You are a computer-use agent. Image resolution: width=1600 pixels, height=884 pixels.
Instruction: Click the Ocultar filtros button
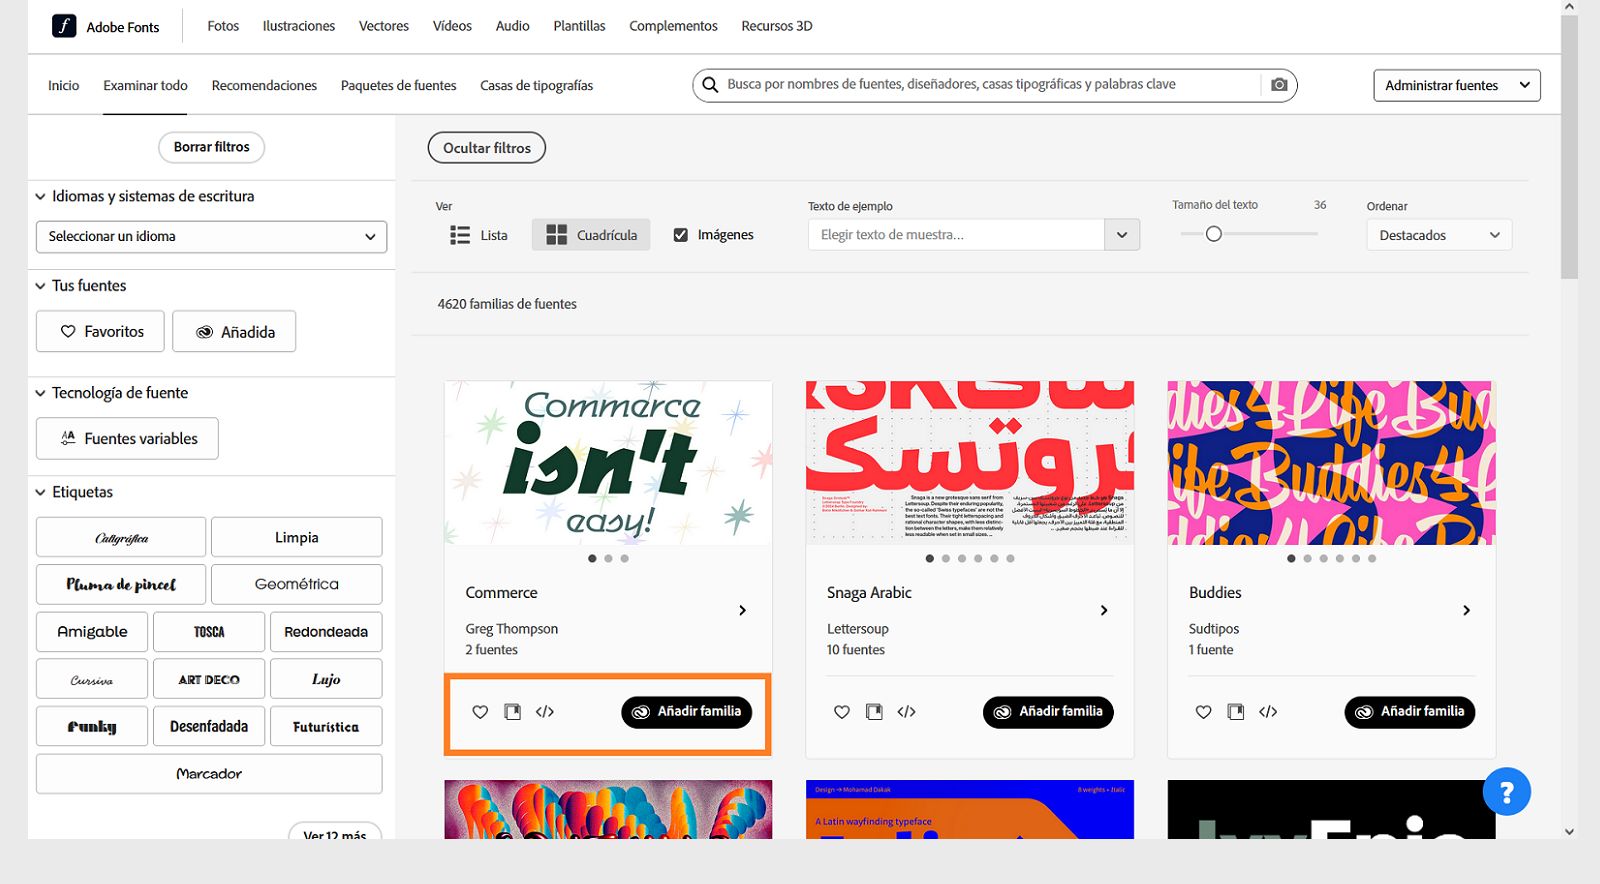[x=487, y=148]
